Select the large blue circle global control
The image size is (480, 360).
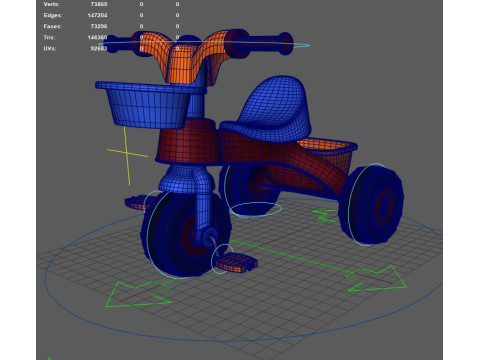point(243,270)
